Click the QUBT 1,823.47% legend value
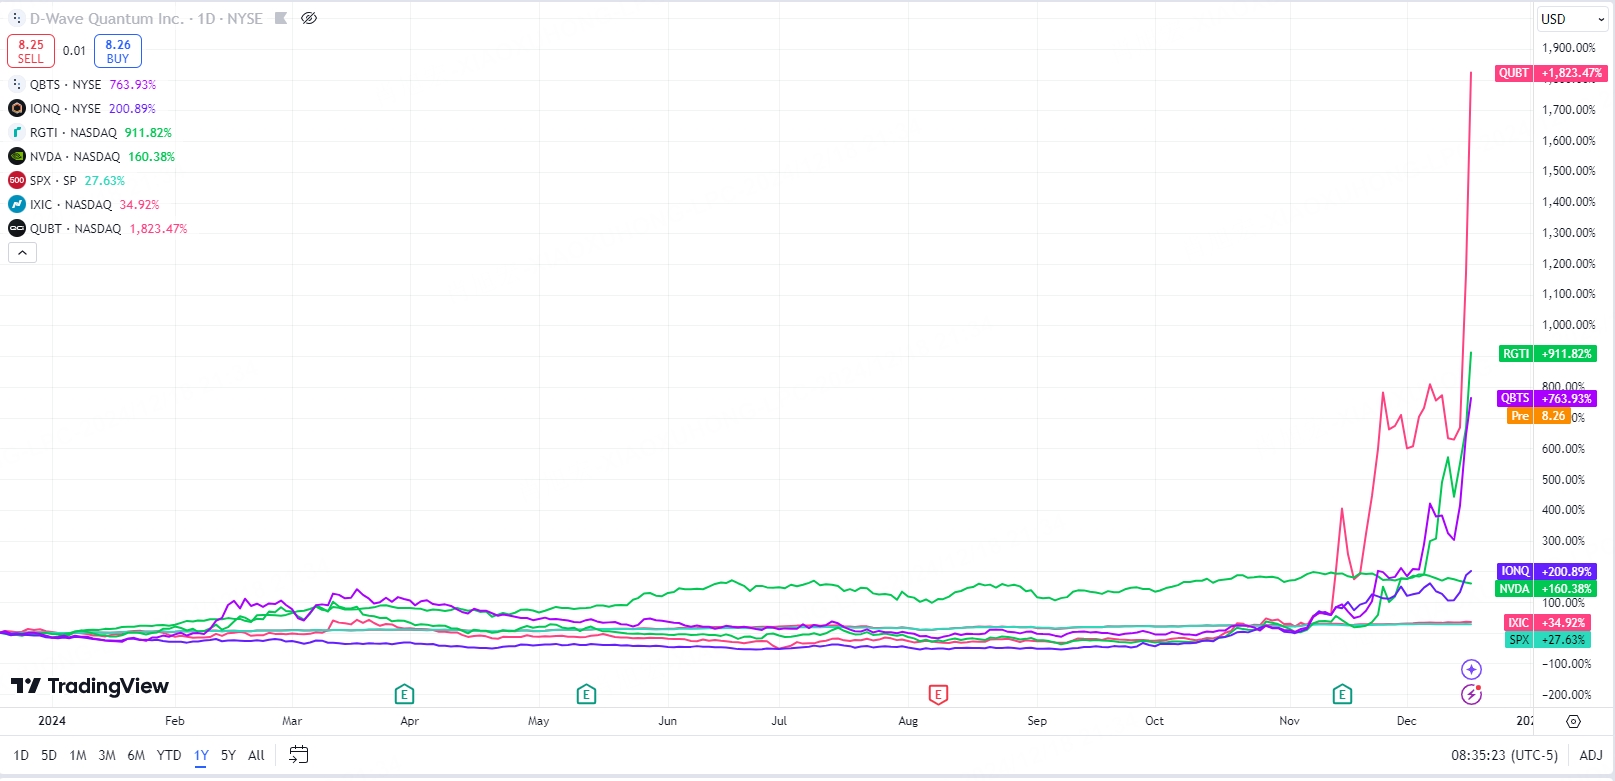 coord(158,229)
